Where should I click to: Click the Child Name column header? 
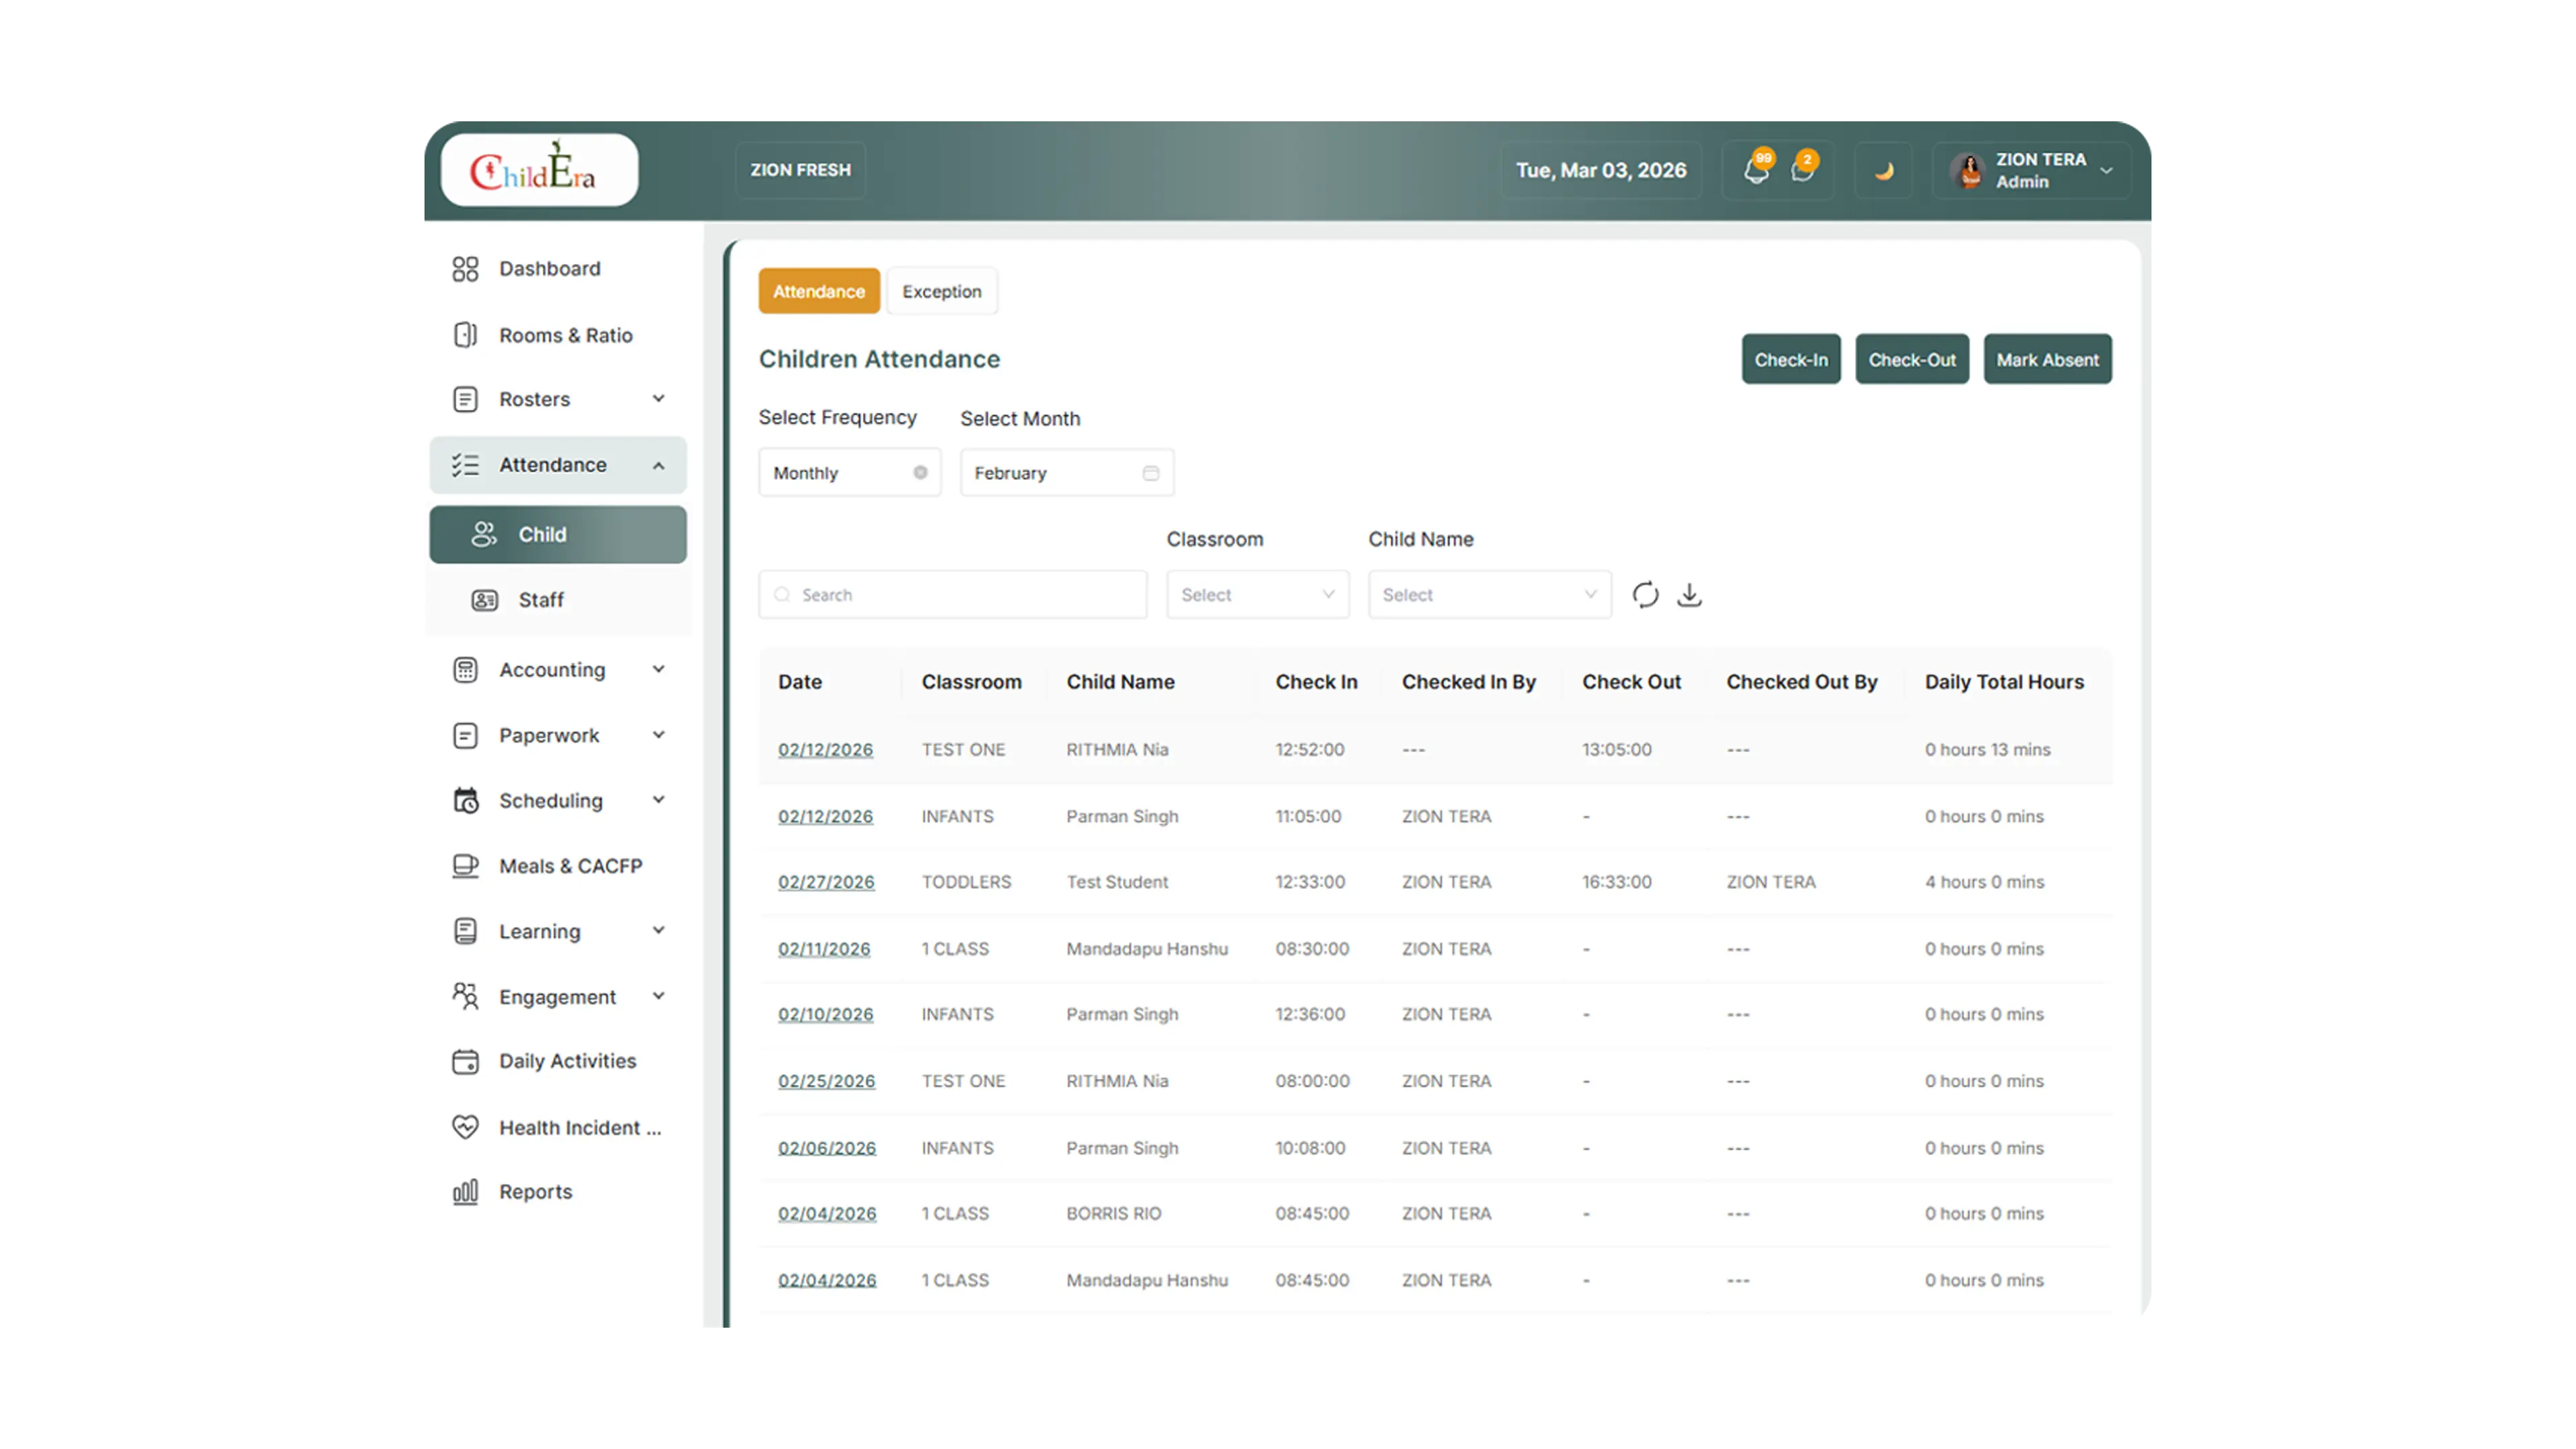coord(1121,682)
